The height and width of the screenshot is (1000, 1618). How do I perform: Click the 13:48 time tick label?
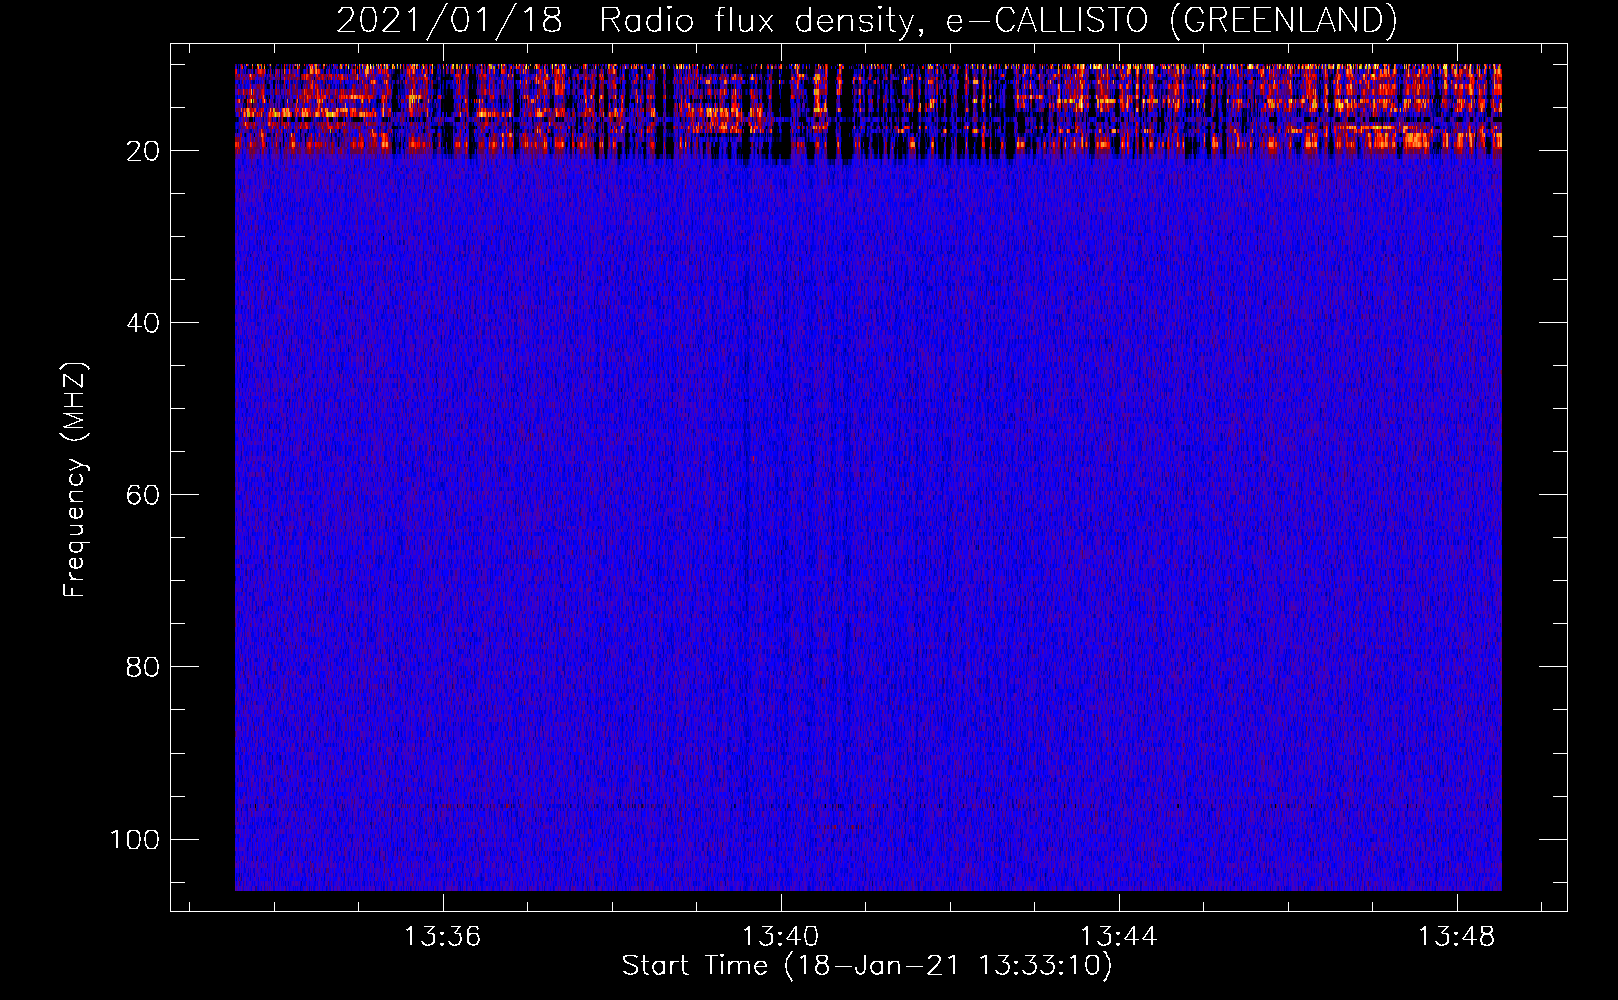[1457, 936]
